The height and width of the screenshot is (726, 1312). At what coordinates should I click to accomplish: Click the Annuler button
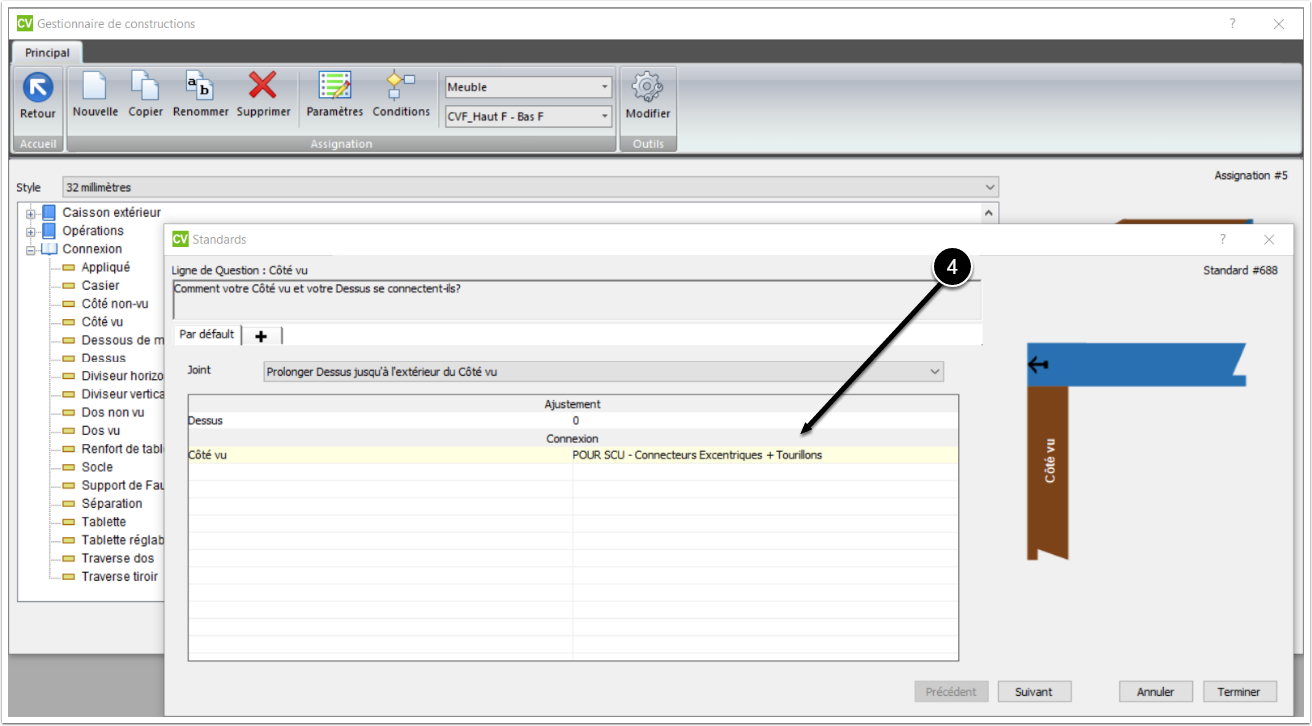click(x=1156, y=691)
